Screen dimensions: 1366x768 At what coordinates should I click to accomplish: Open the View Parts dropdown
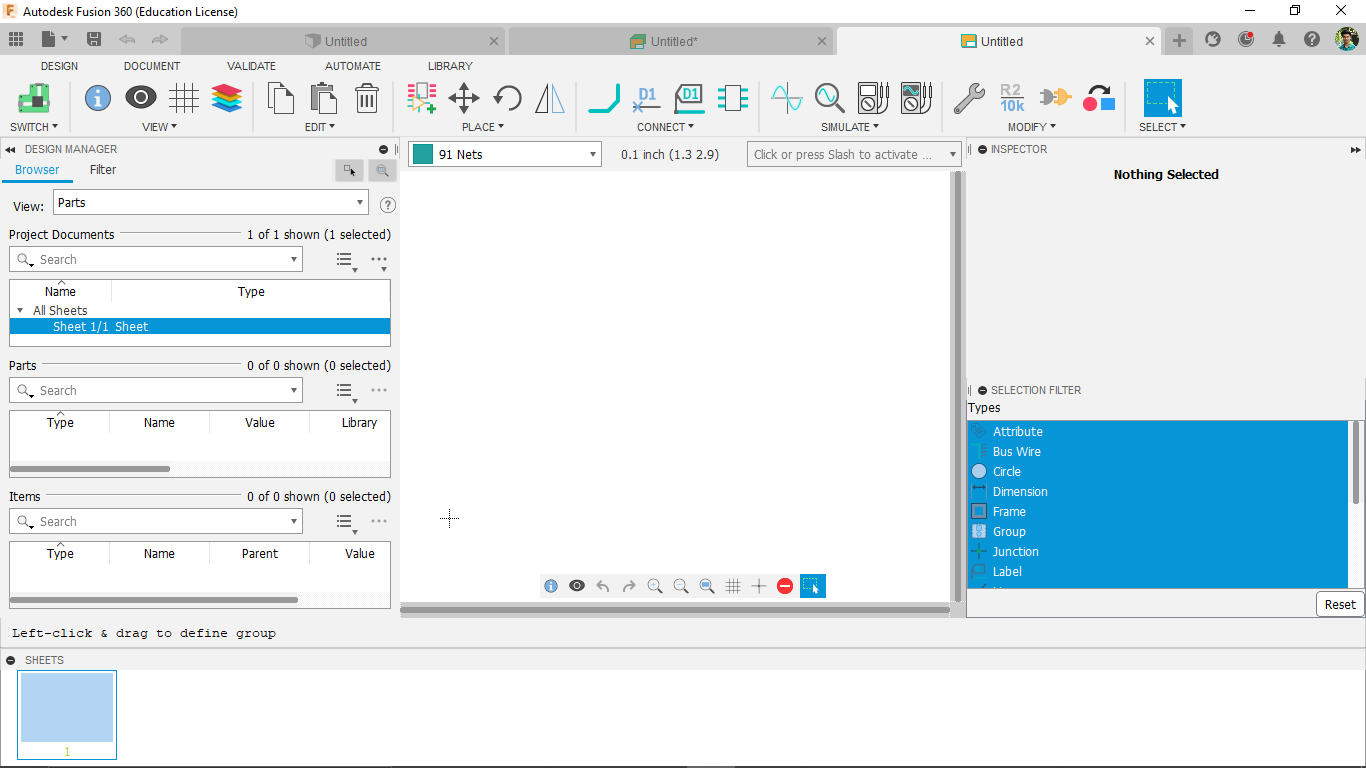tap(211, 203)
